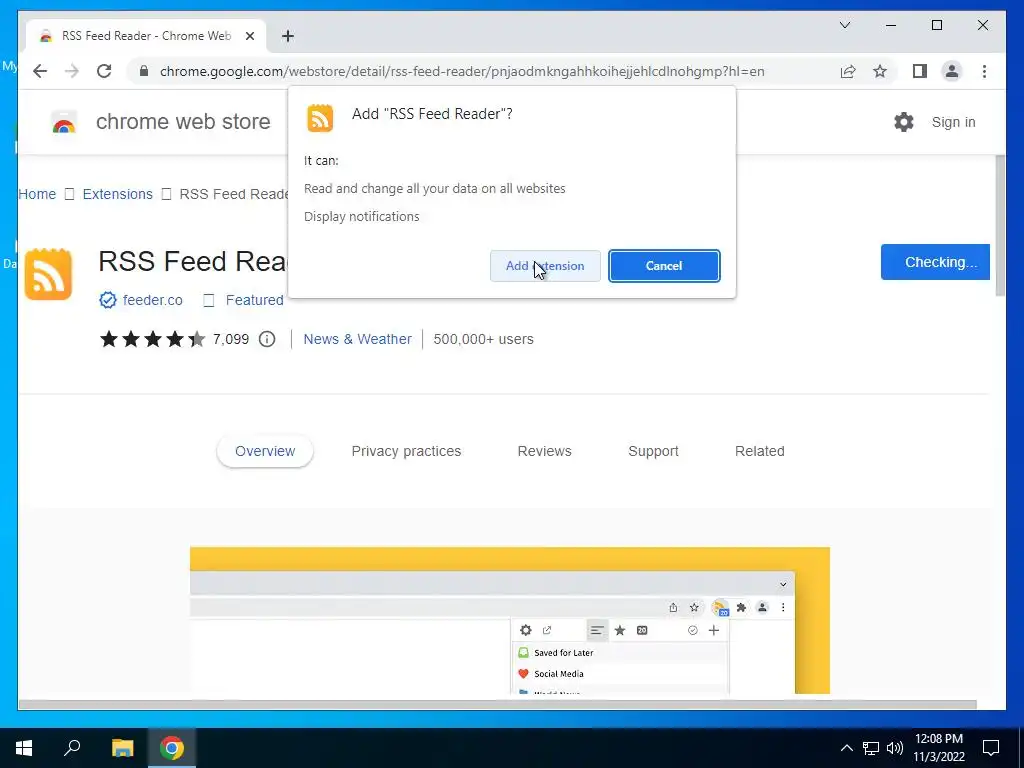Open the taskbar search magnifier
This screenshot has height=768, width=1024.
(x=72, y=748)
